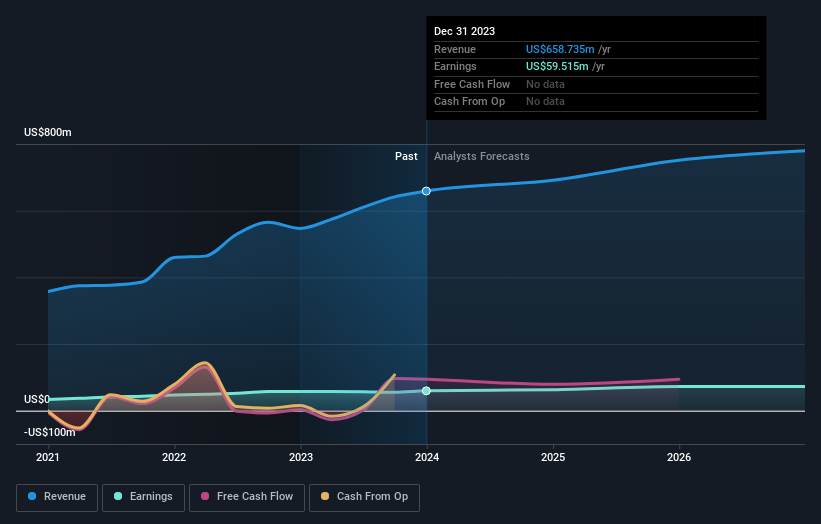821x524 pixels.
Task: Click the revenue data point at 2024
Action: click(426, 191)
